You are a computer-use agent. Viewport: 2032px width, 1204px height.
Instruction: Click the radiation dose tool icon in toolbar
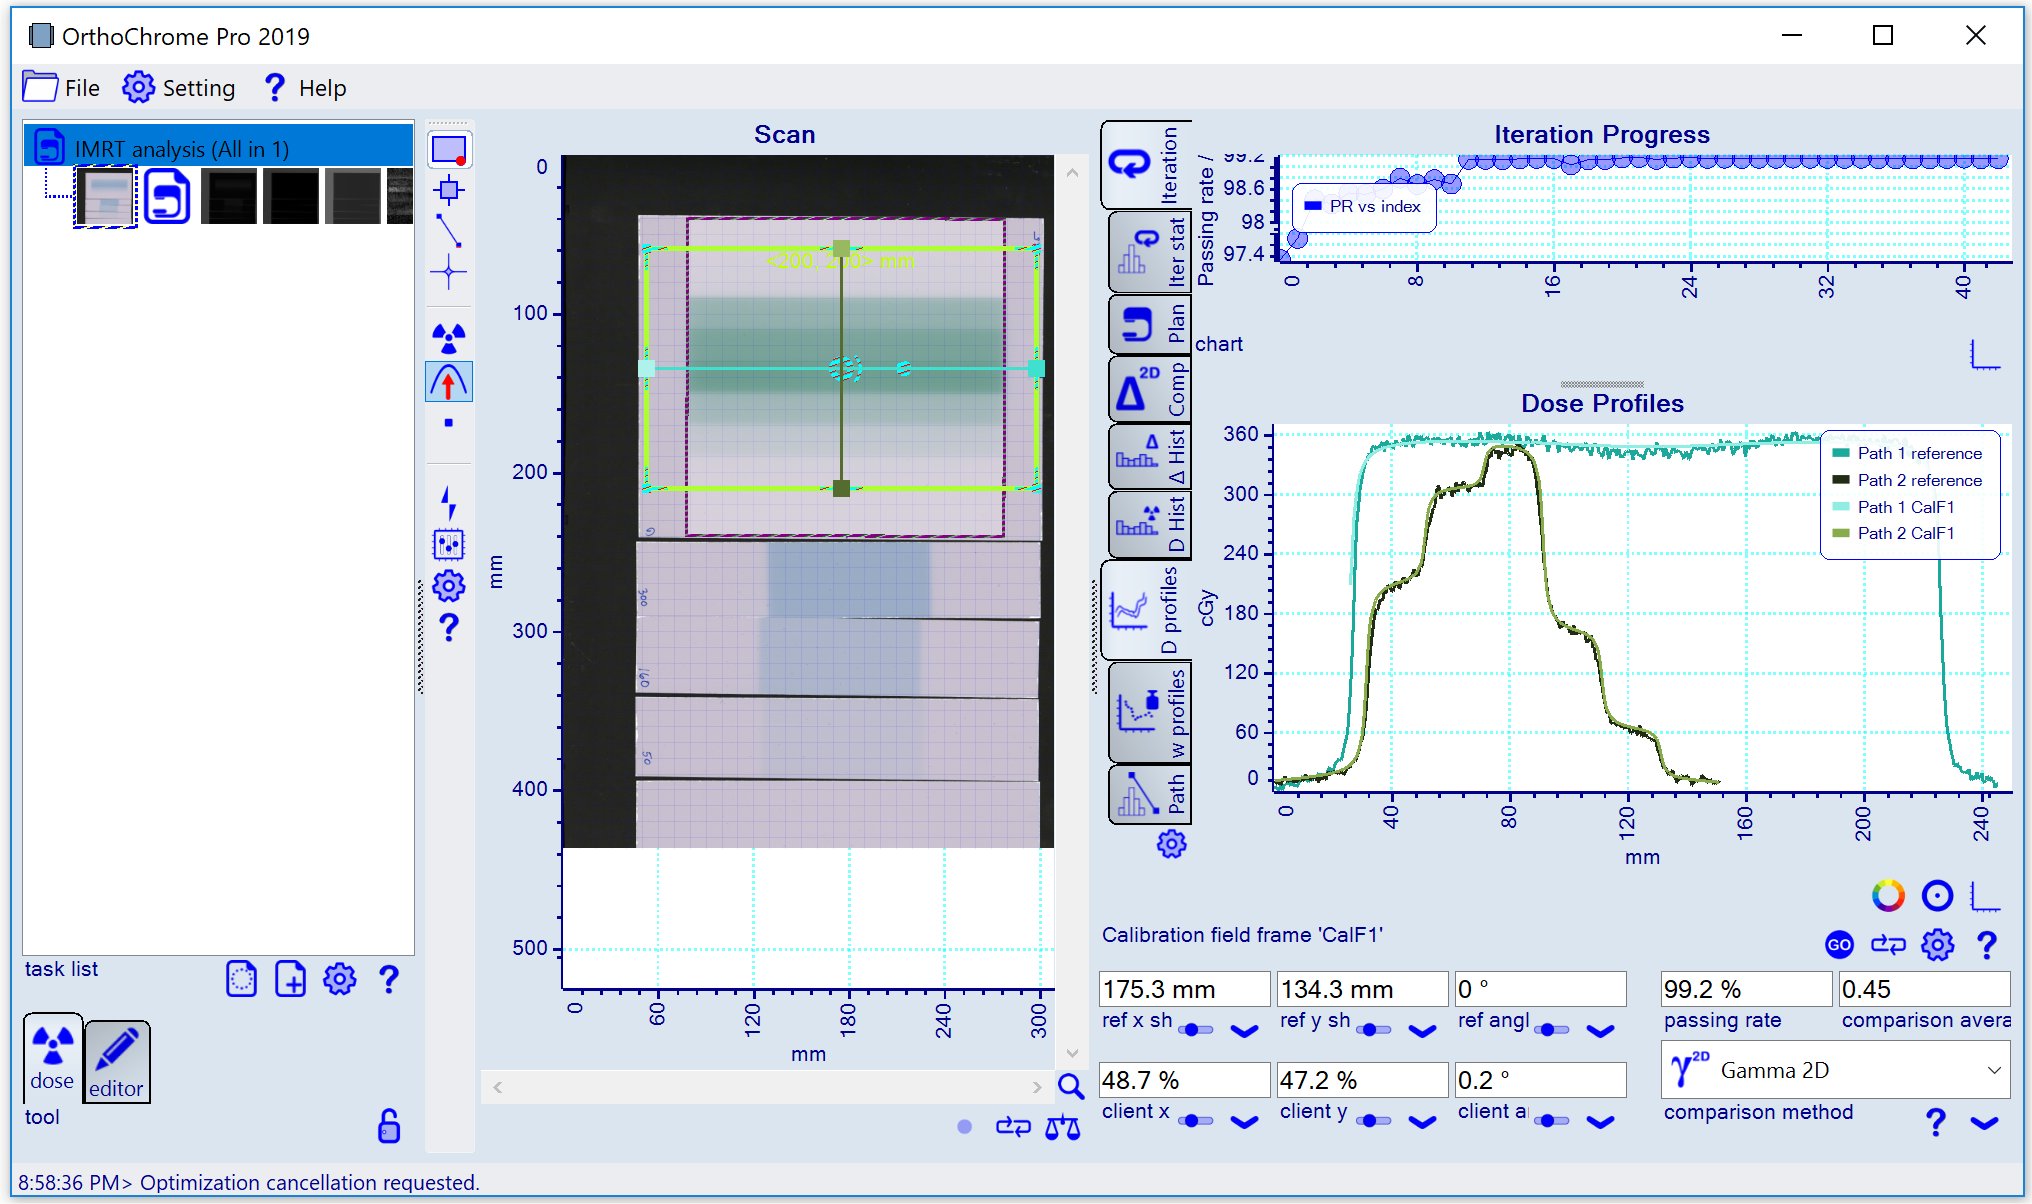449,338
